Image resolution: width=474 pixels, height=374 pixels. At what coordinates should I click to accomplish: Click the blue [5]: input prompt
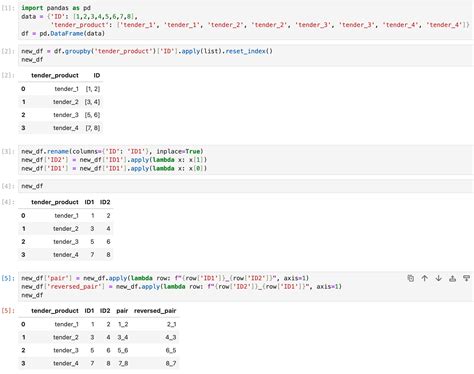click(x=8, y=278)
